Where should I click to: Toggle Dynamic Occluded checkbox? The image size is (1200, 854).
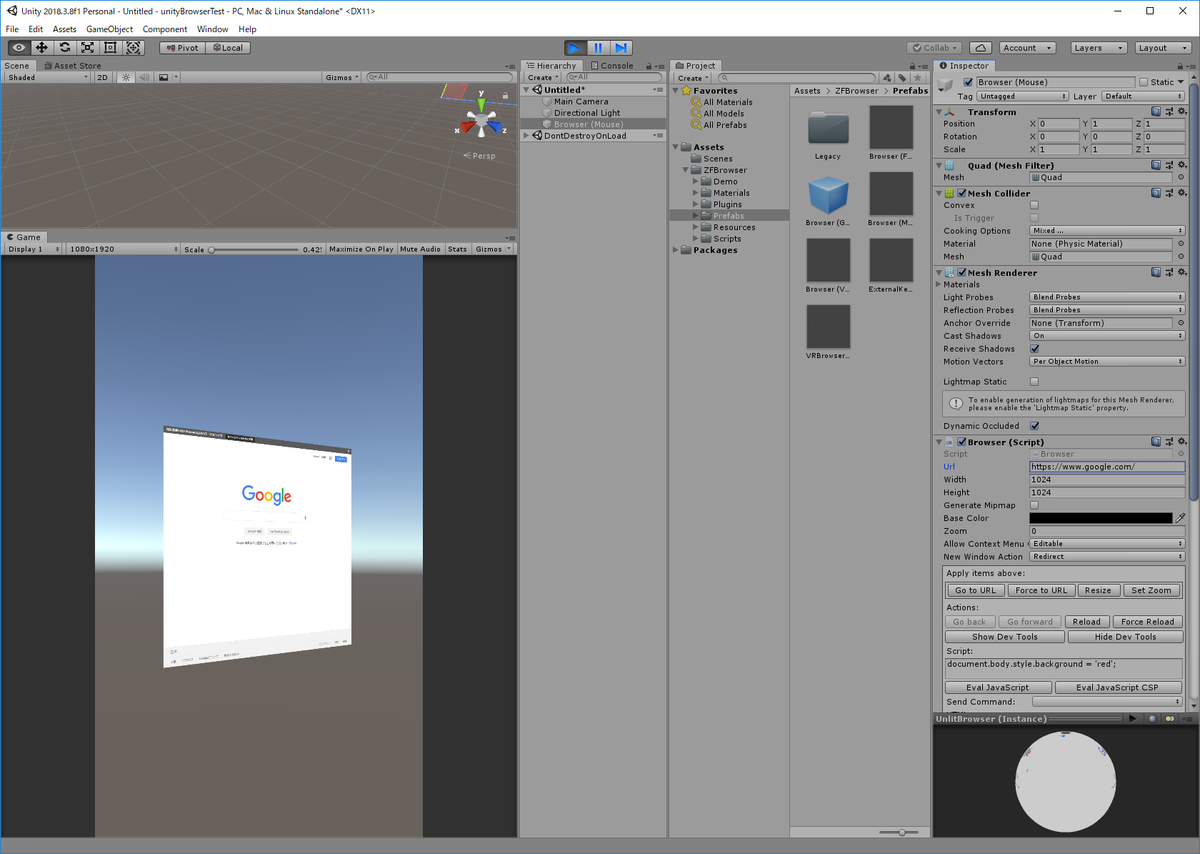pos(1034,426)
